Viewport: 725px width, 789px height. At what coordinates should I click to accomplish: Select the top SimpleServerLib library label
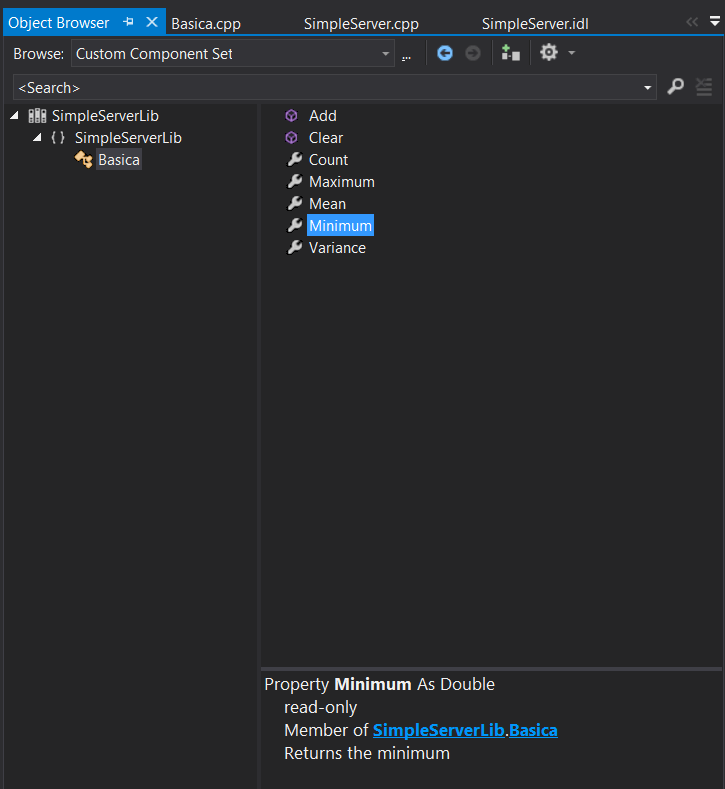(105, 116)
